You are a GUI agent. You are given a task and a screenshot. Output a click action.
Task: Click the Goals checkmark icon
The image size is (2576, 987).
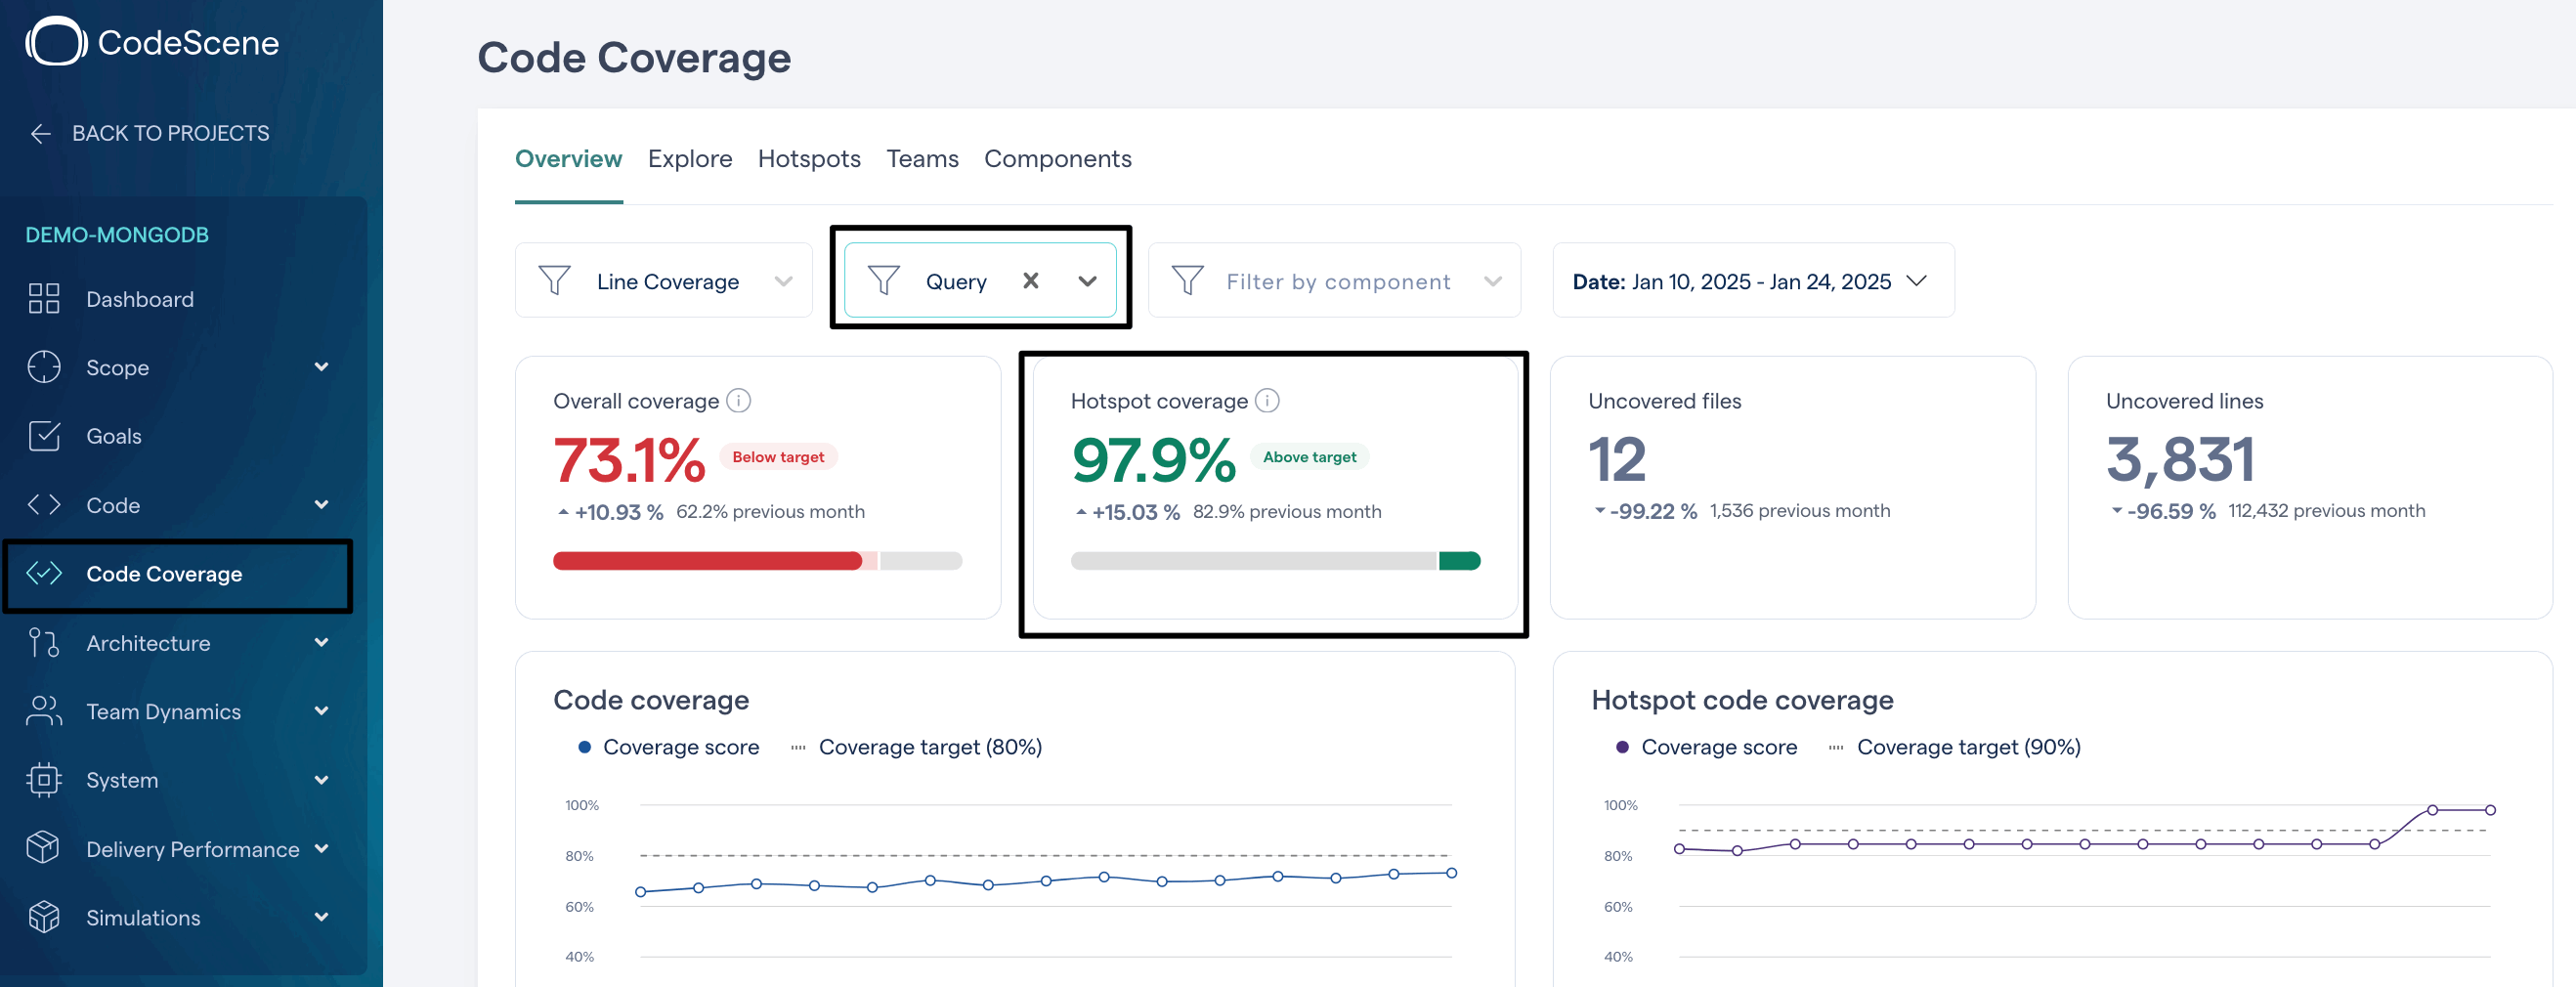(x=44, y=436)
